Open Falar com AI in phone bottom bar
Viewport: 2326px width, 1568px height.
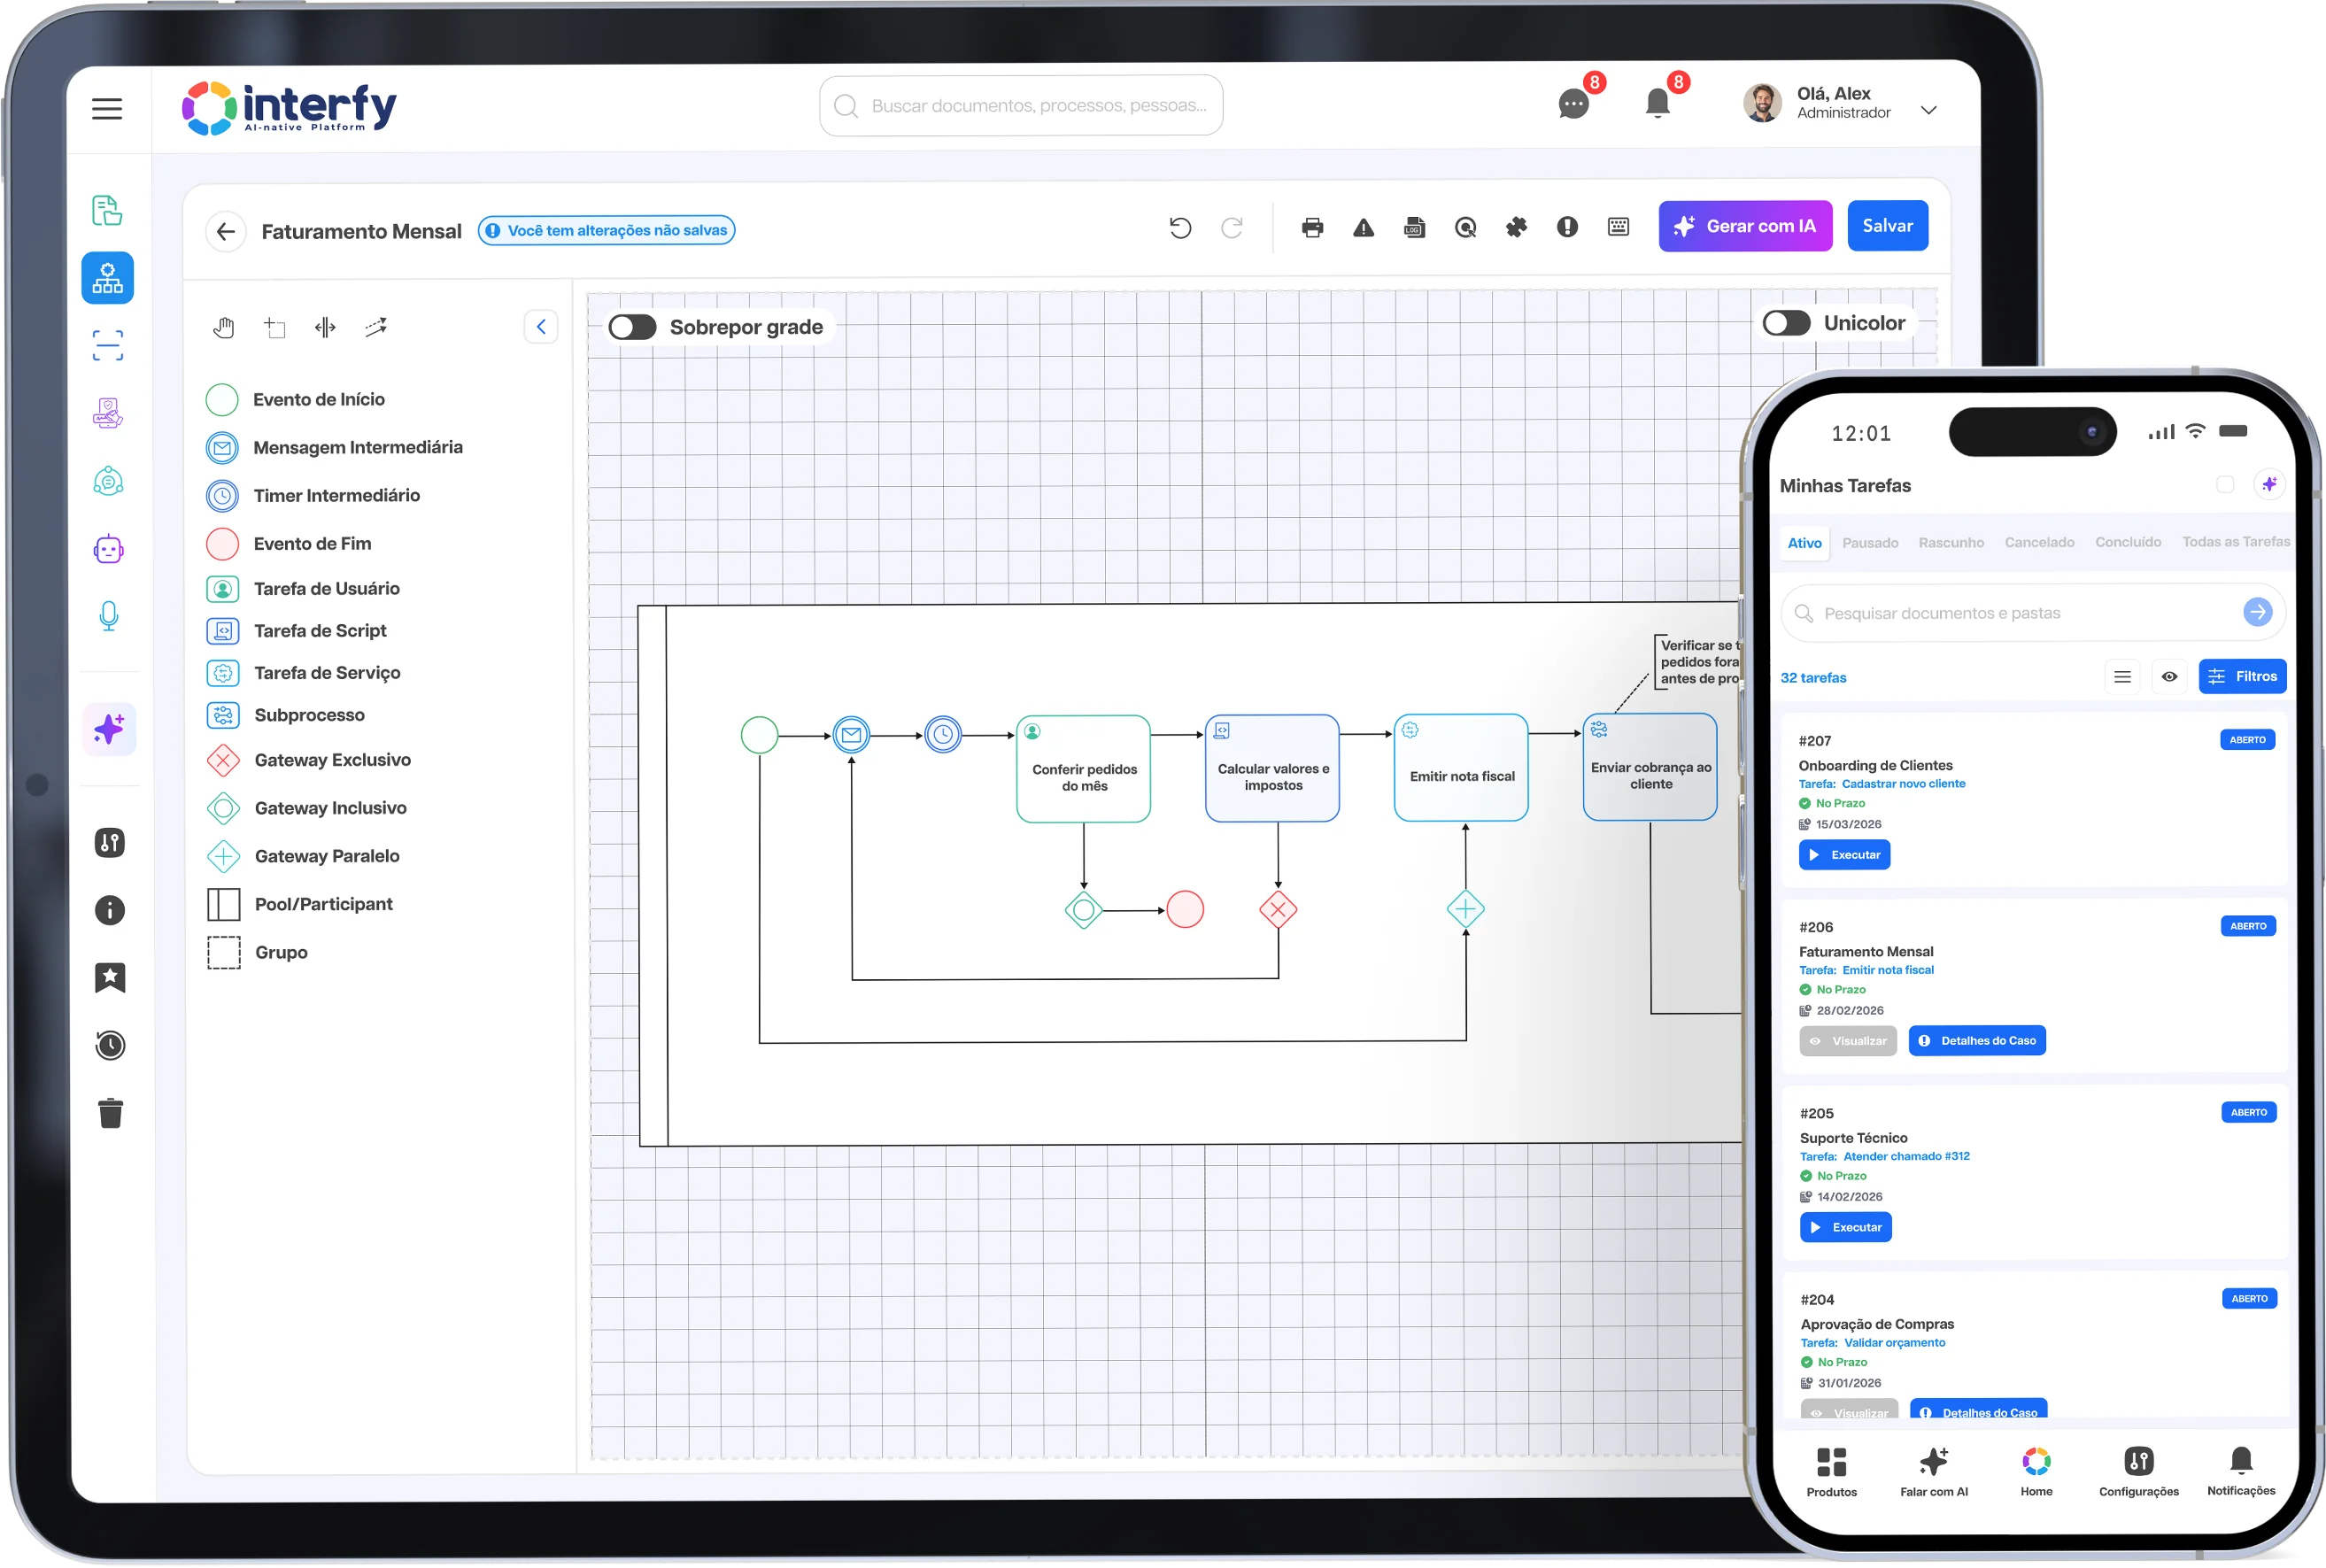1934,1472
